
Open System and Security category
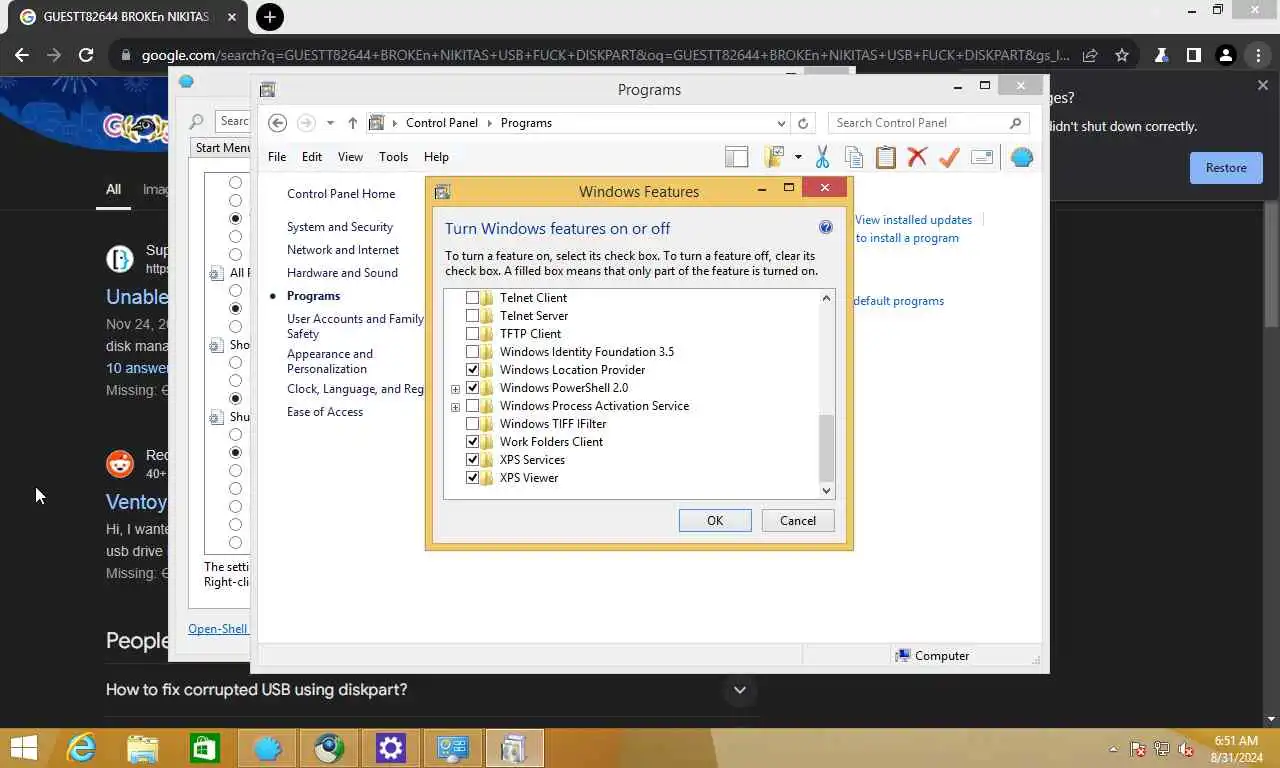(340, 227)
